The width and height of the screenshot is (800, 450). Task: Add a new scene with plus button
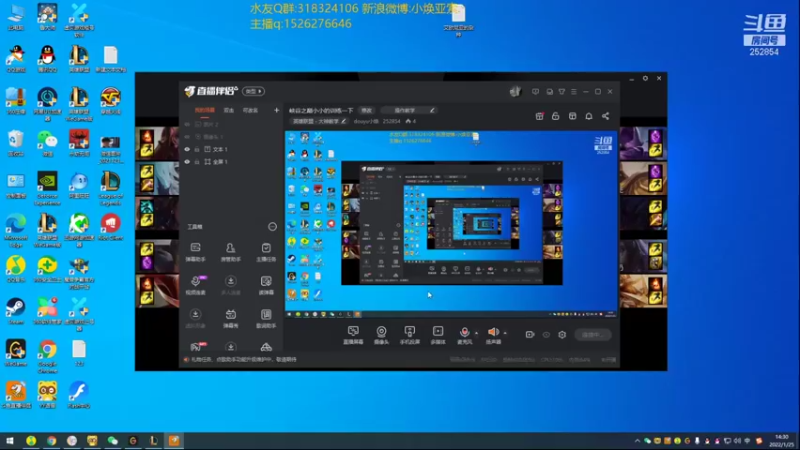click(276, 110)
